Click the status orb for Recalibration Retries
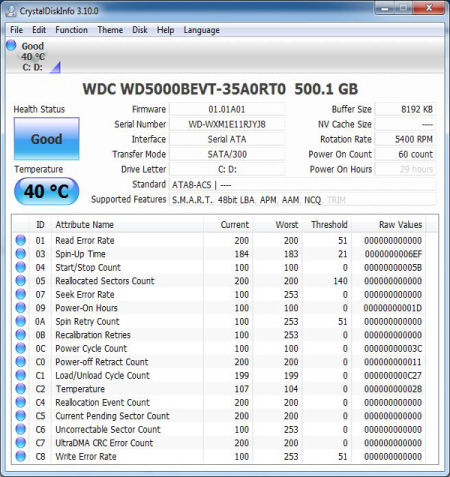 (x=21, y=335)
